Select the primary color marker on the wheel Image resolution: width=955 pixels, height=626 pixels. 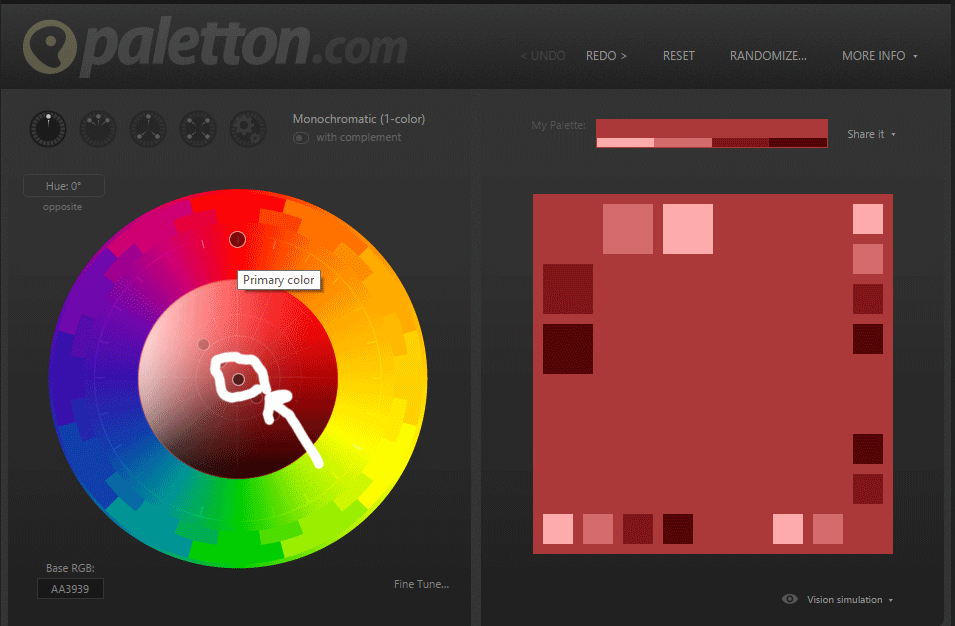(238, 239)
